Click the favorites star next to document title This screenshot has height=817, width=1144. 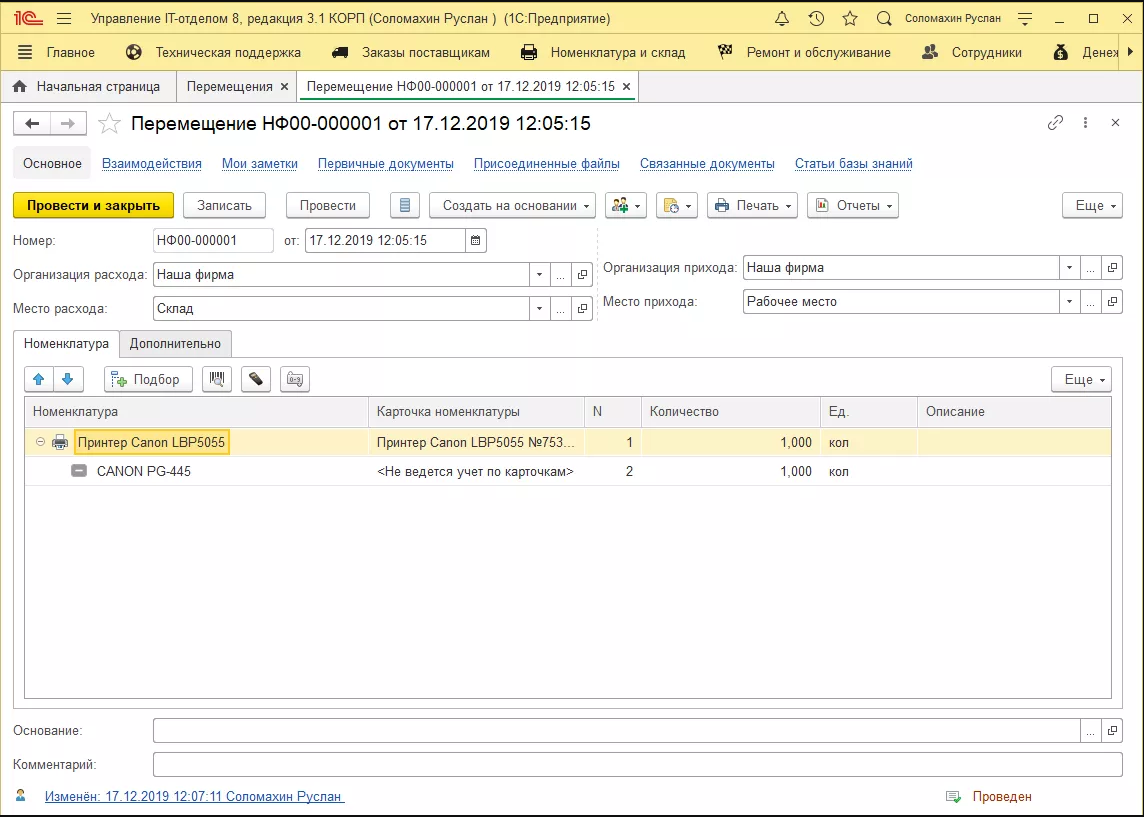(110, 124)
